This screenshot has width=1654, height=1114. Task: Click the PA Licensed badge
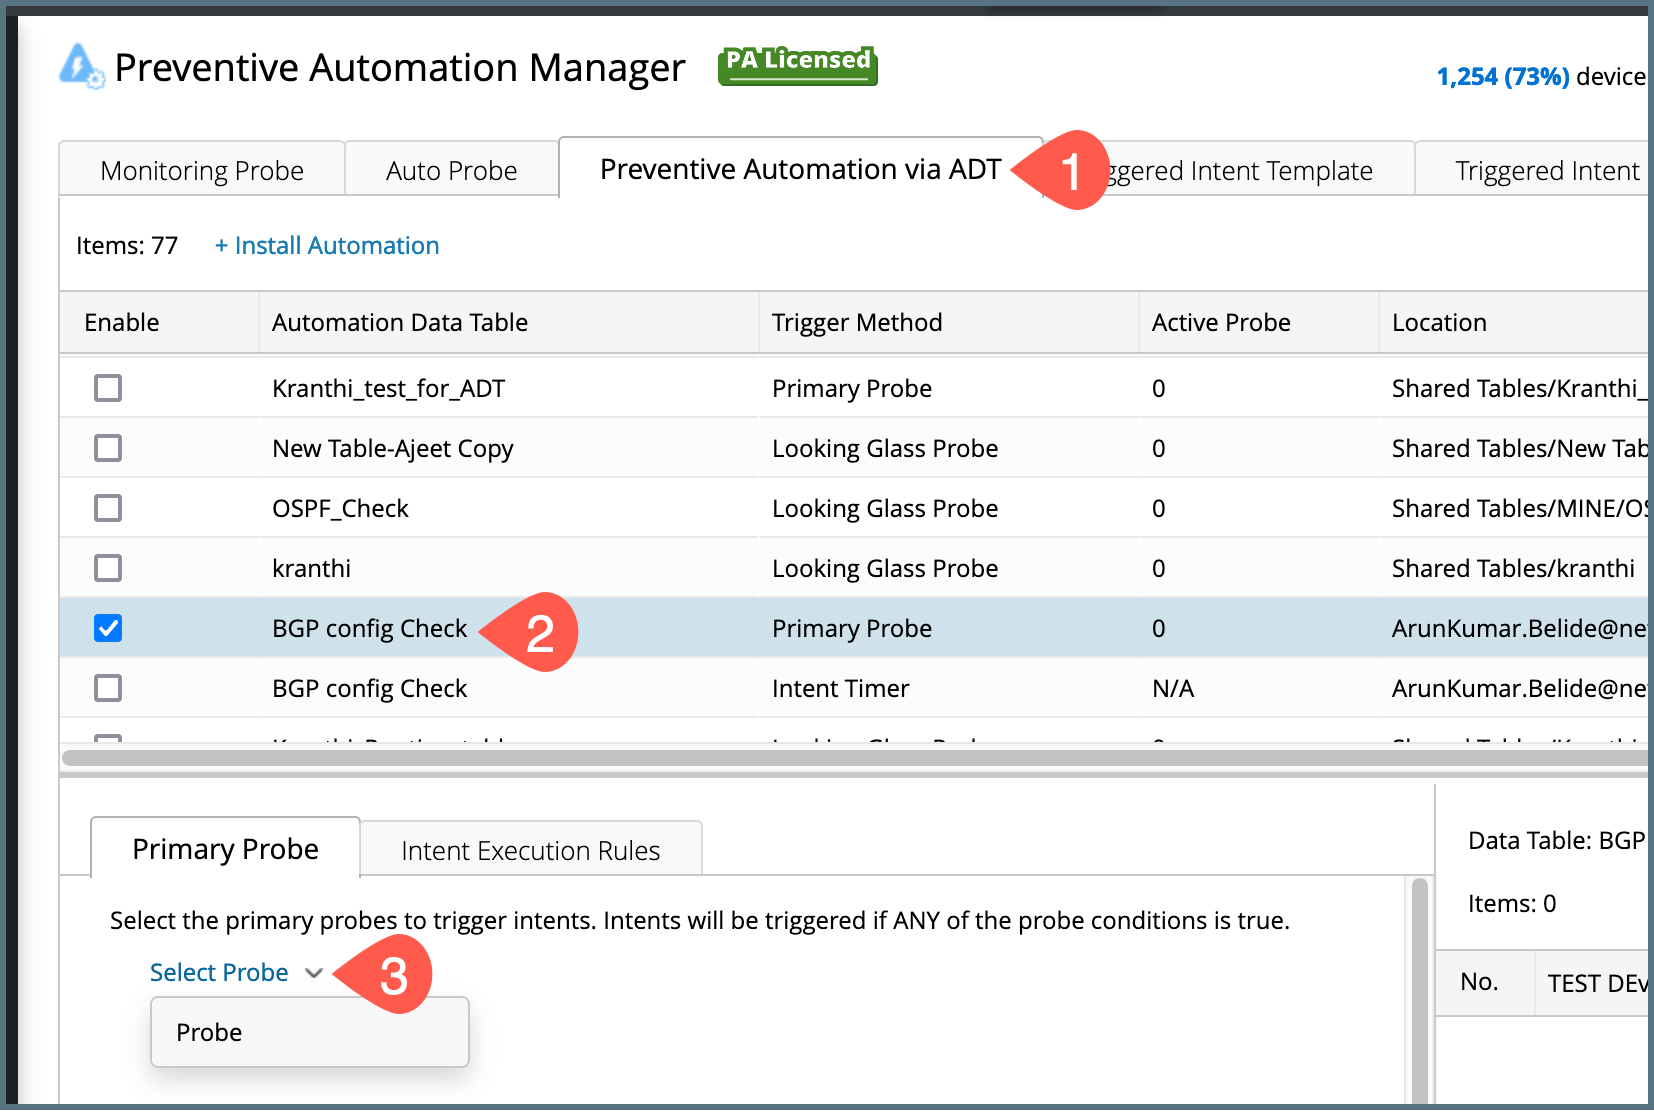pos(797,64)
